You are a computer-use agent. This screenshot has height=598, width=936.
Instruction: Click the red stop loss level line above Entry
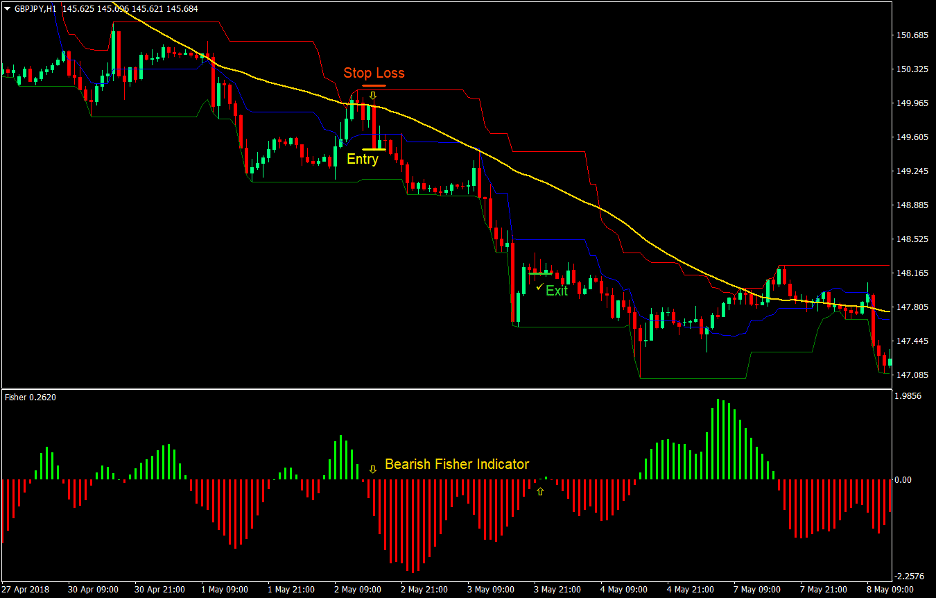375,86
